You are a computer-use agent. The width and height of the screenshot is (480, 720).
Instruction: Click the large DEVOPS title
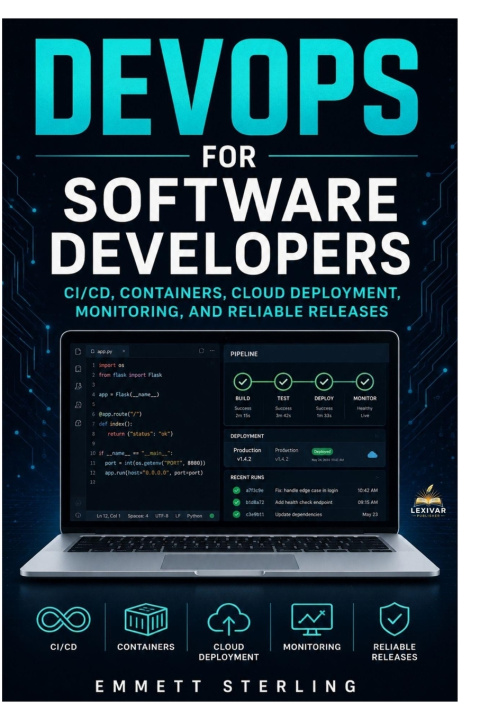pos(226,87)
